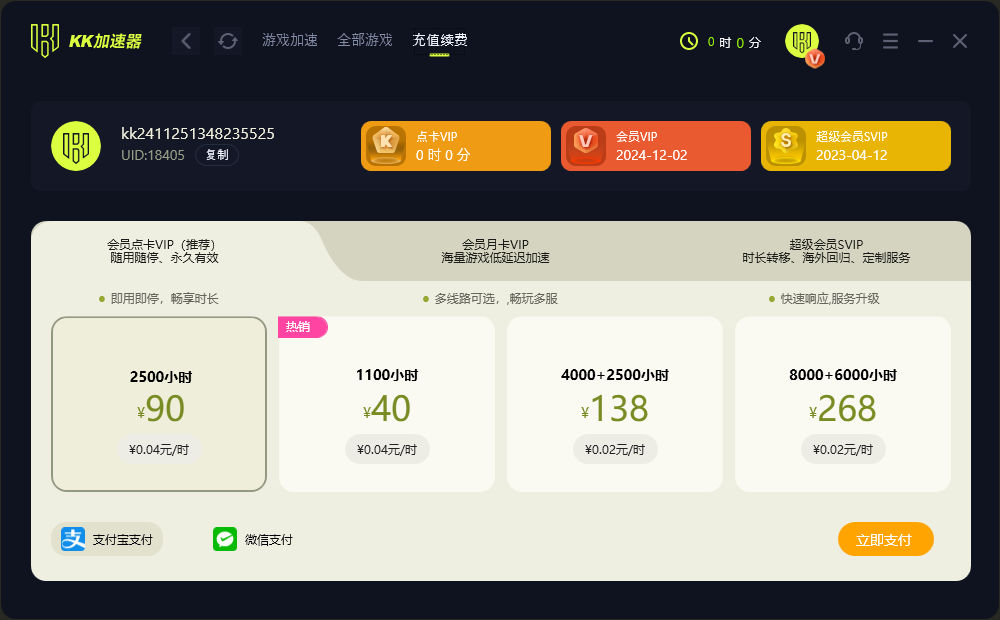Click the 即用即停，畅享时长 bullet text
This screenshot has height=620, width=1000.
[x=165, y=299]
